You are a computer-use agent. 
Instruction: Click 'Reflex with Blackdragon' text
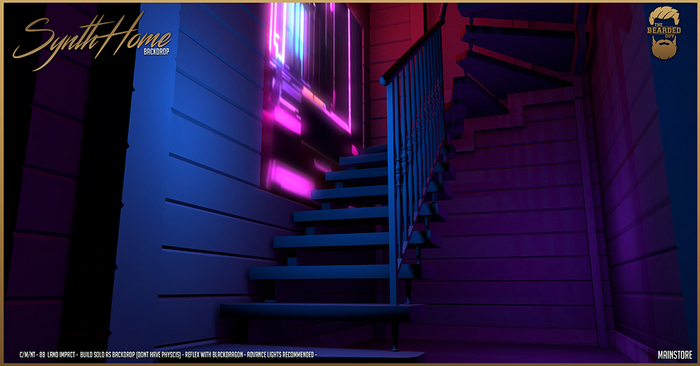[214, 355]
